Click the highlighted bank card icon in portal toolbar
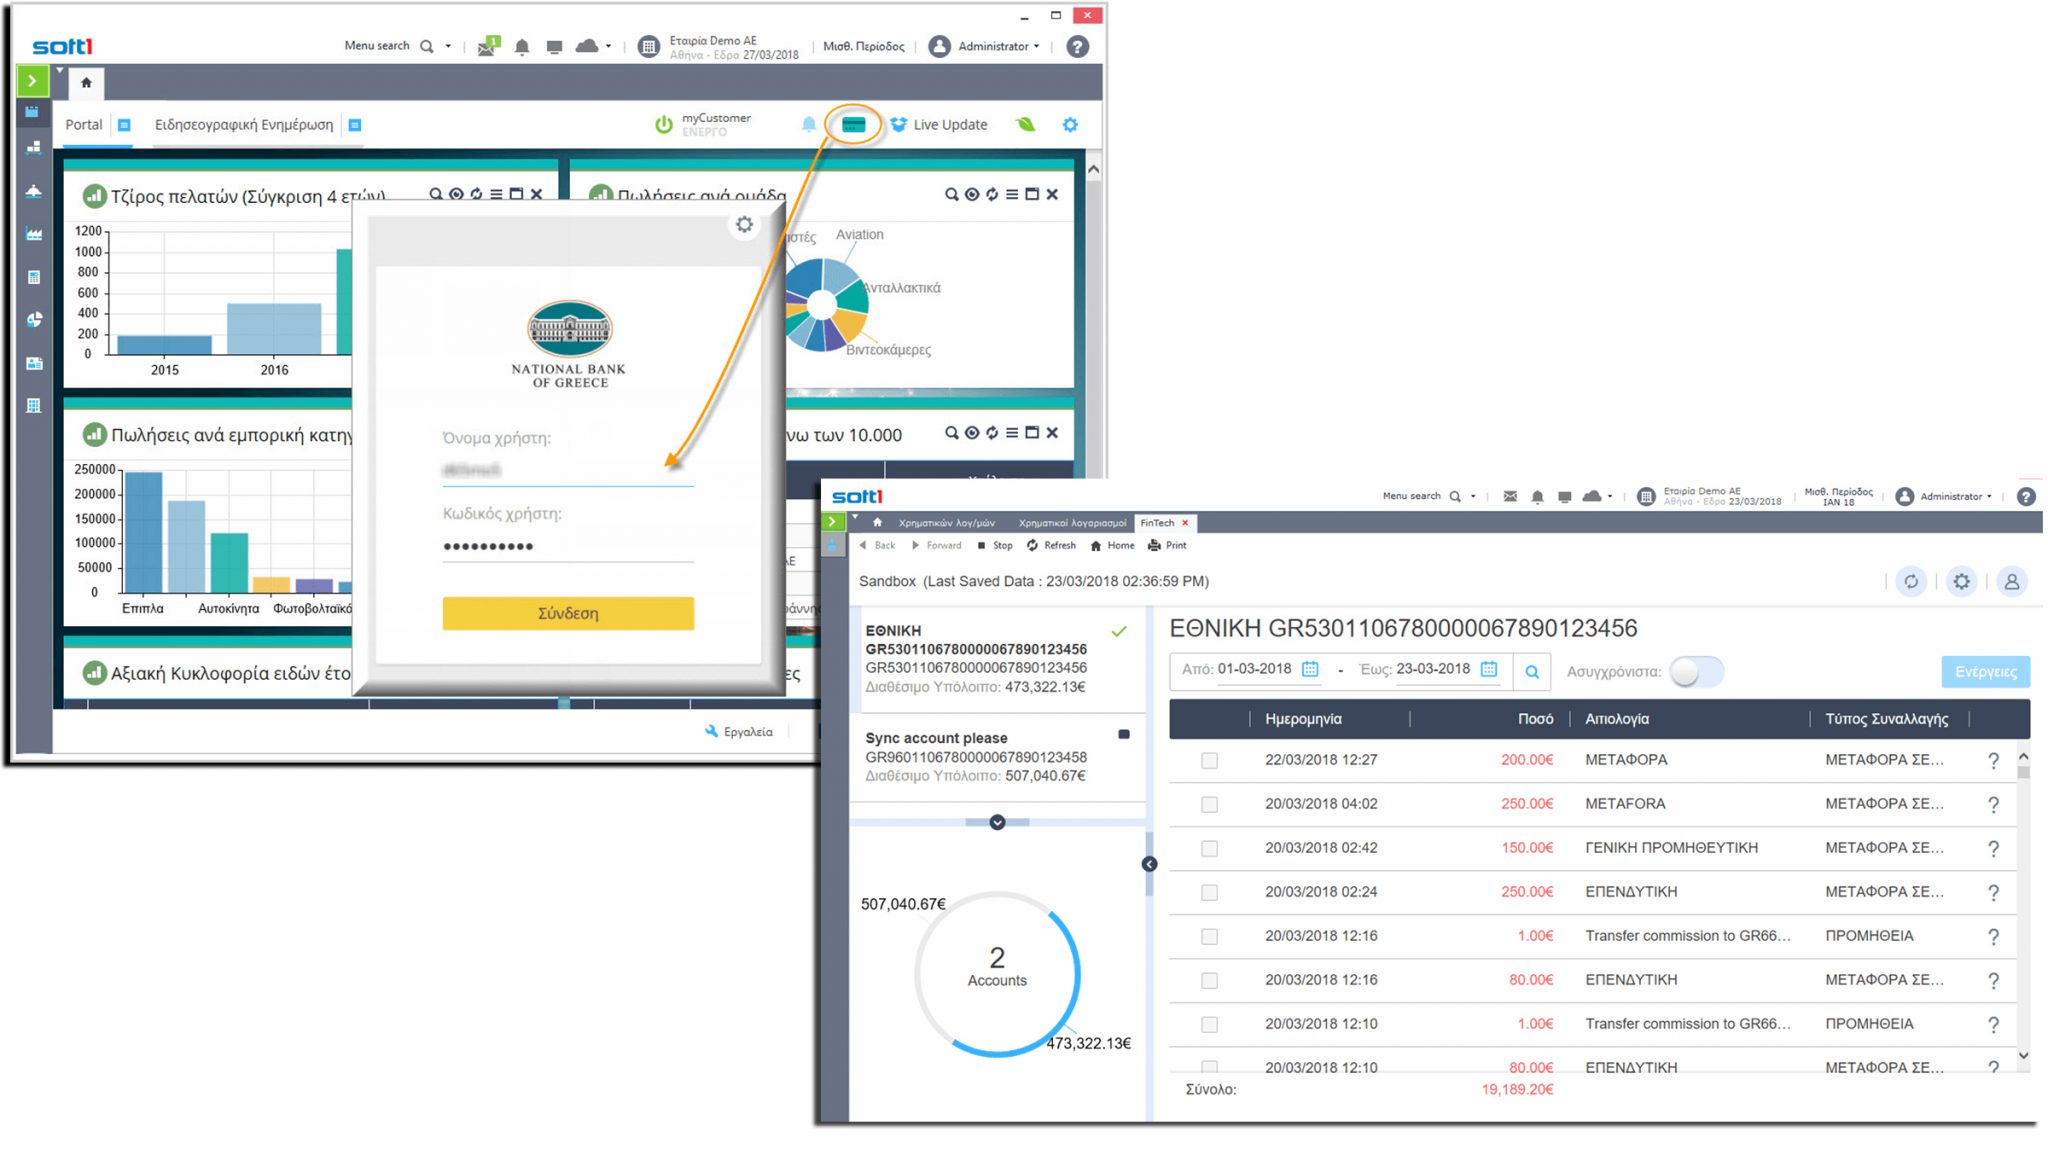 tap(853, 125)
